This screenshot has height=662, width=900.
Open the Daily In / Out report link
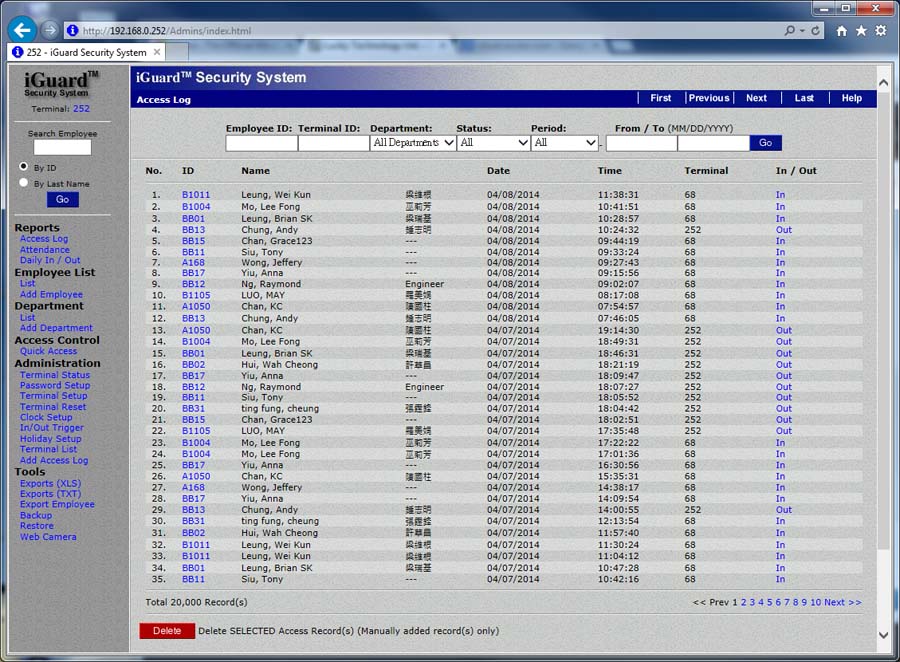(50, 260)
